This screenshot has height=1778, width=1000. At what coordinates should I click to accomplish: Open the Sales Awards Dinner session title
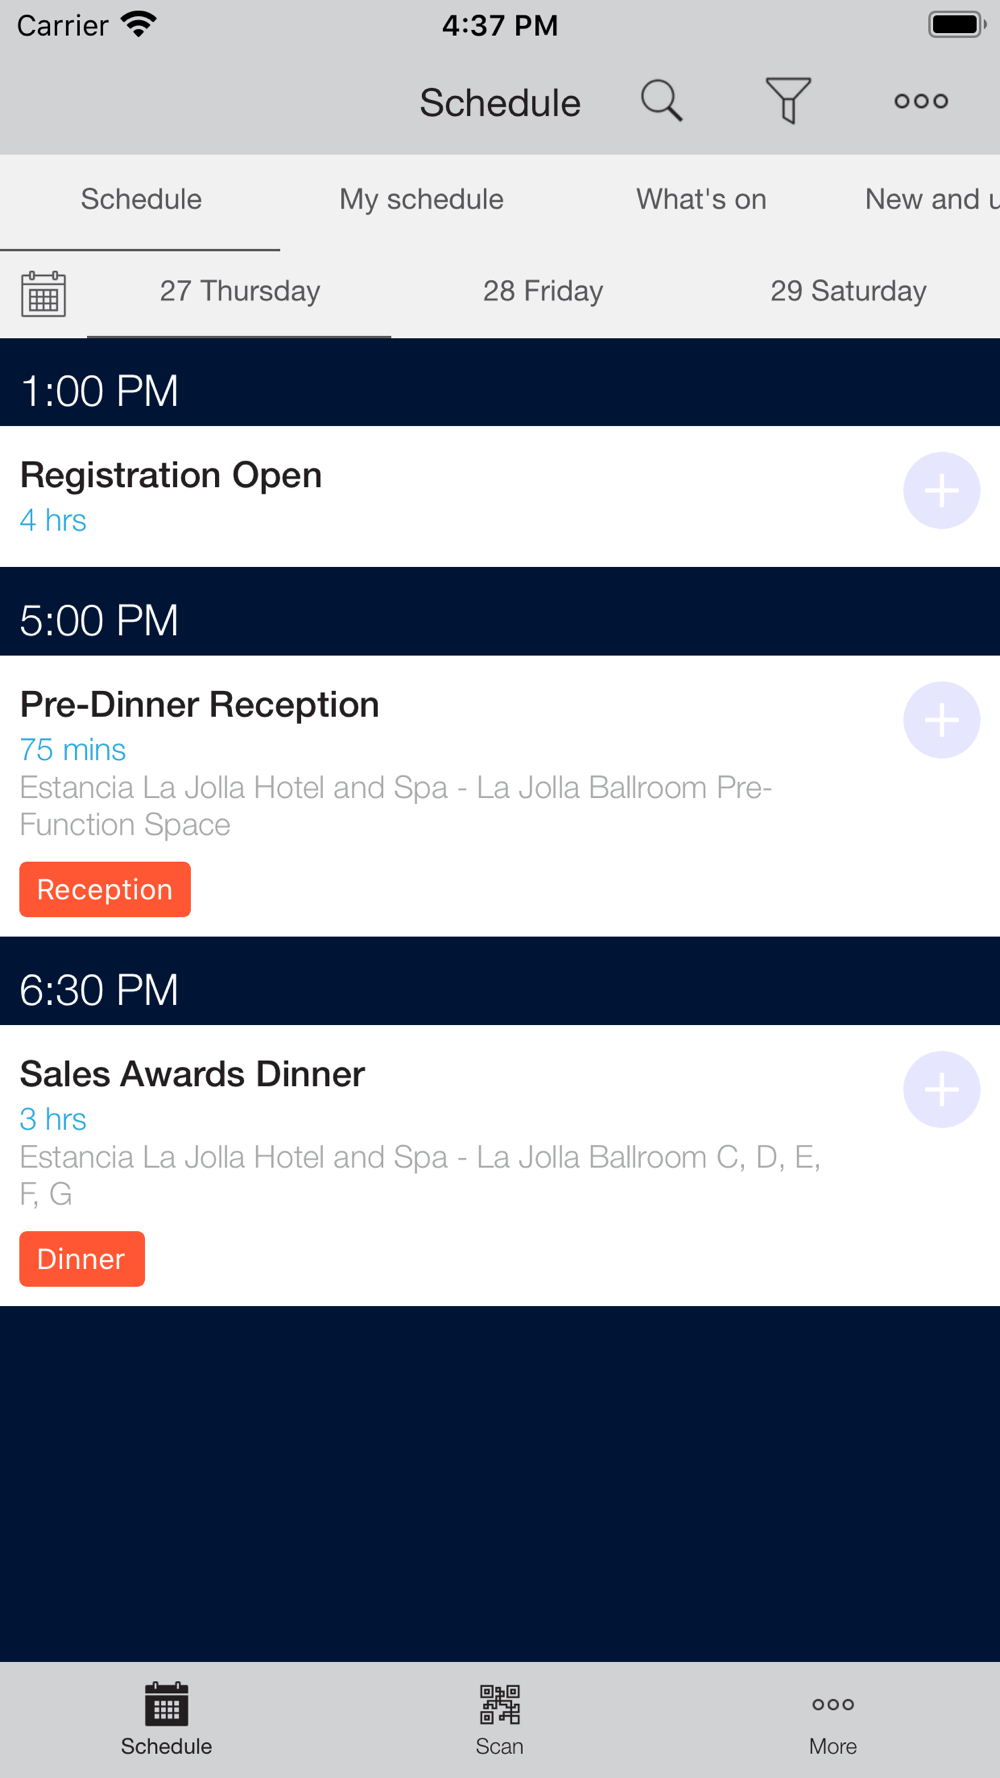192,1074
